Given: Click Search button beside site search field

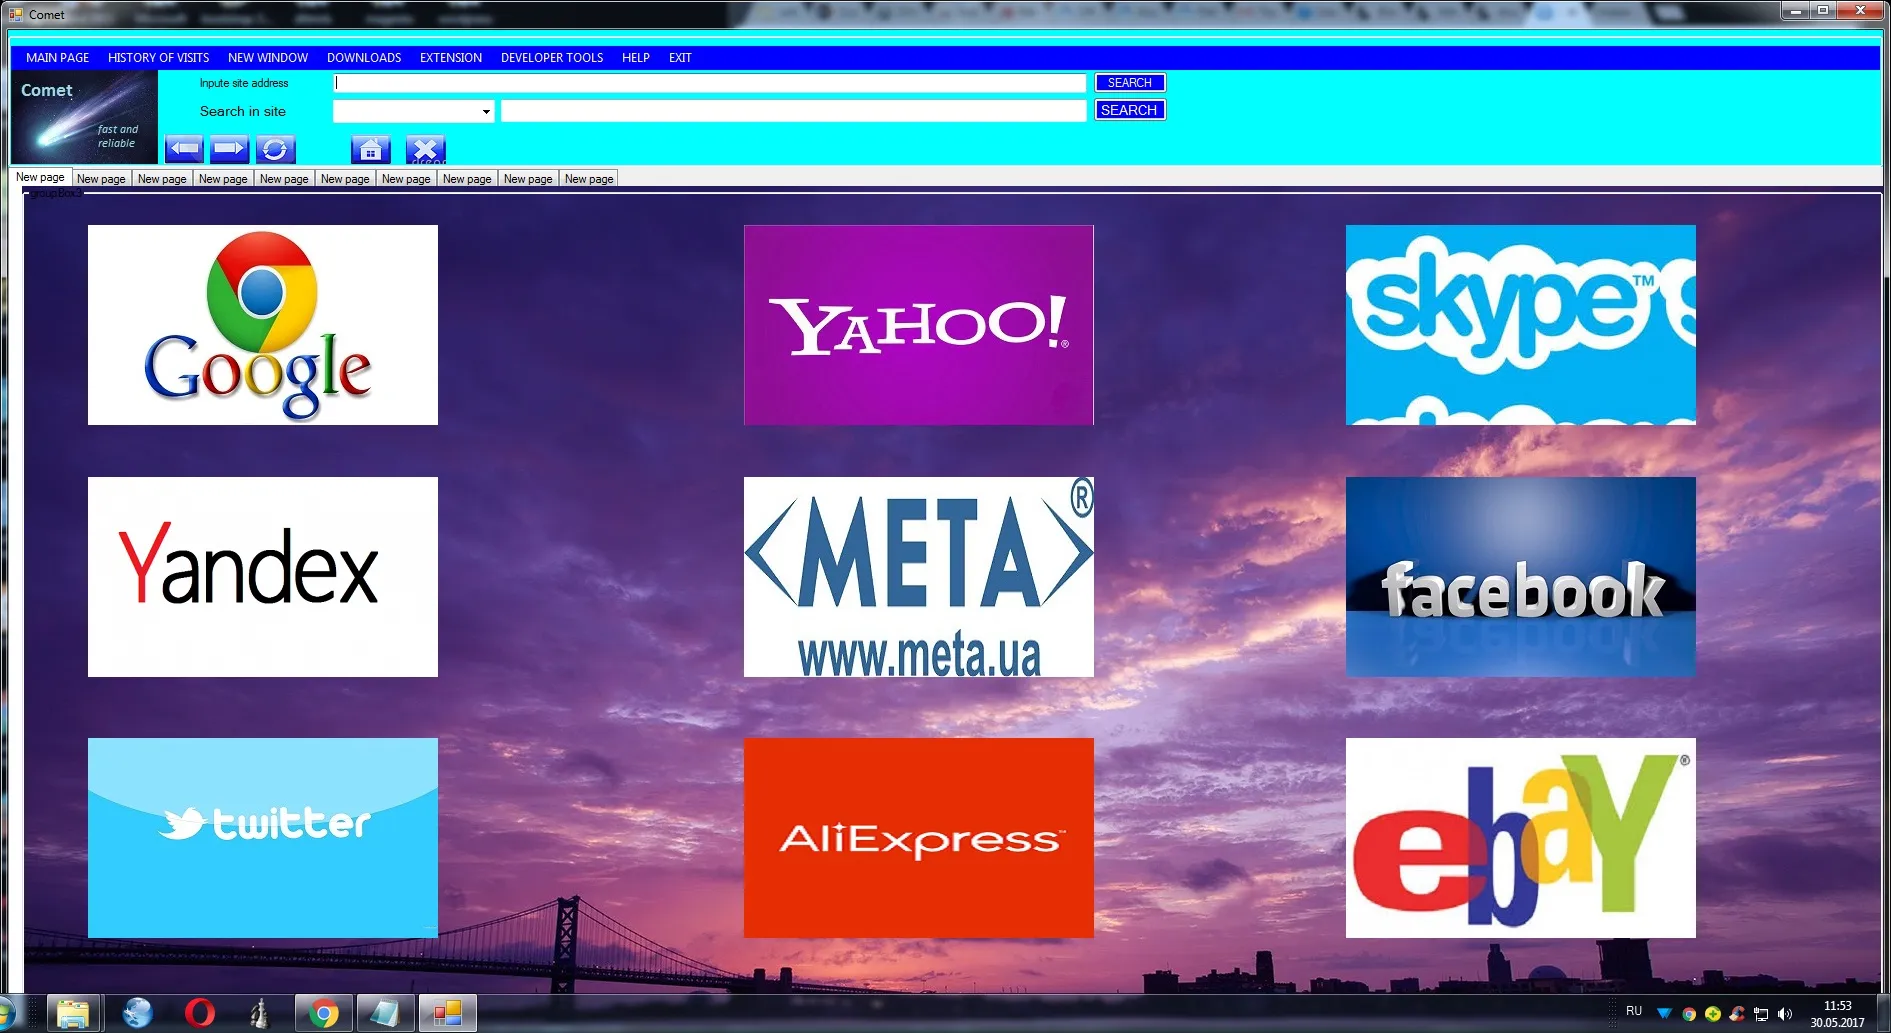Looking at the screenshot, I should point(1129,110).
